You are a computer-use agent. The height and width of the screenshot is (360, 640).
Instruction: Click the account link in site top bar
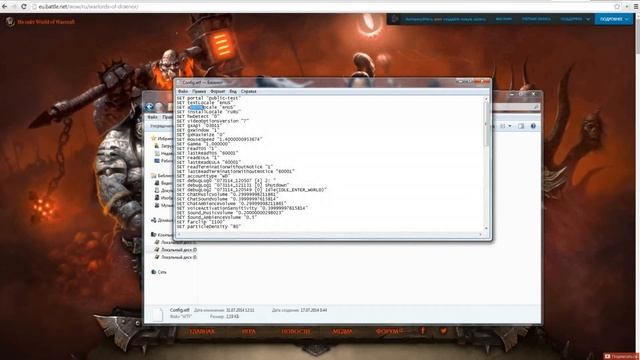point(536,19)
